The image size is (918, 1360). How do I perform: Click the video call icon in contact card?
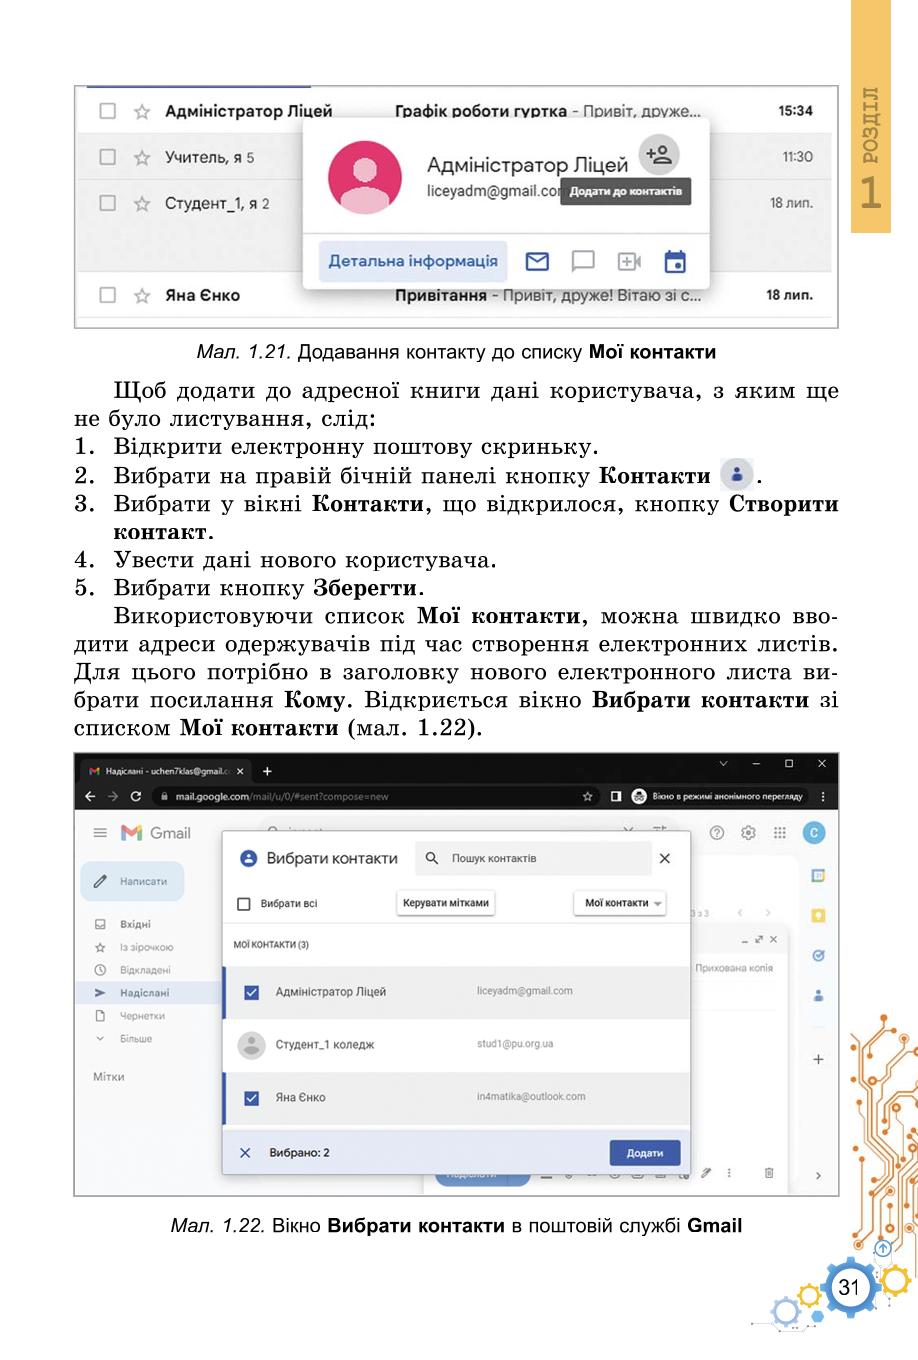point(629,262)
